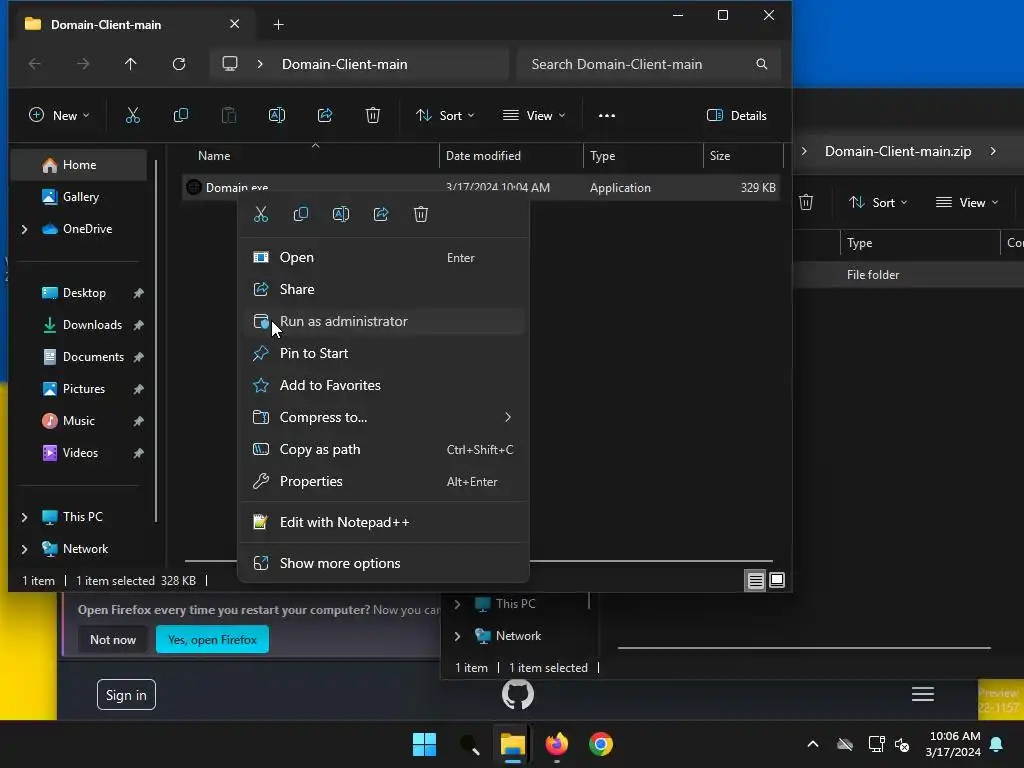Image resolution: width=1024 pixels, height=768 pixels.
Task: Open Sort dropdown in zip window
Action: [x=878, y=202]
